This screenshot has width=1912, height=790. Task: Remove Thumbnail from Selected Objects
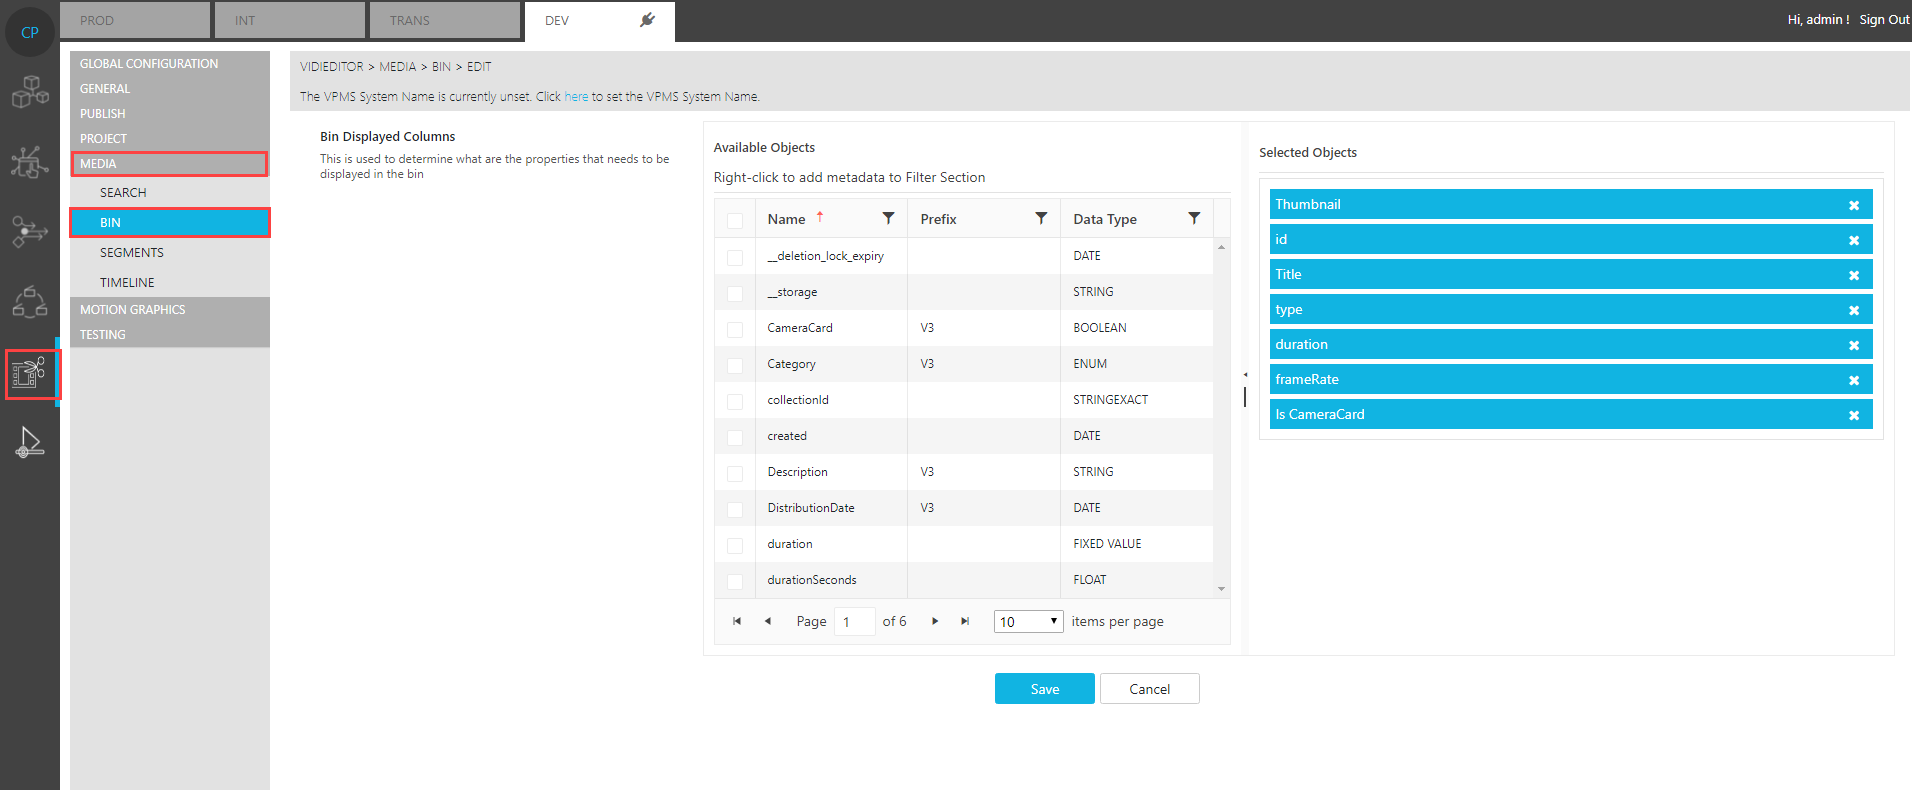[x=1853, y=205]
